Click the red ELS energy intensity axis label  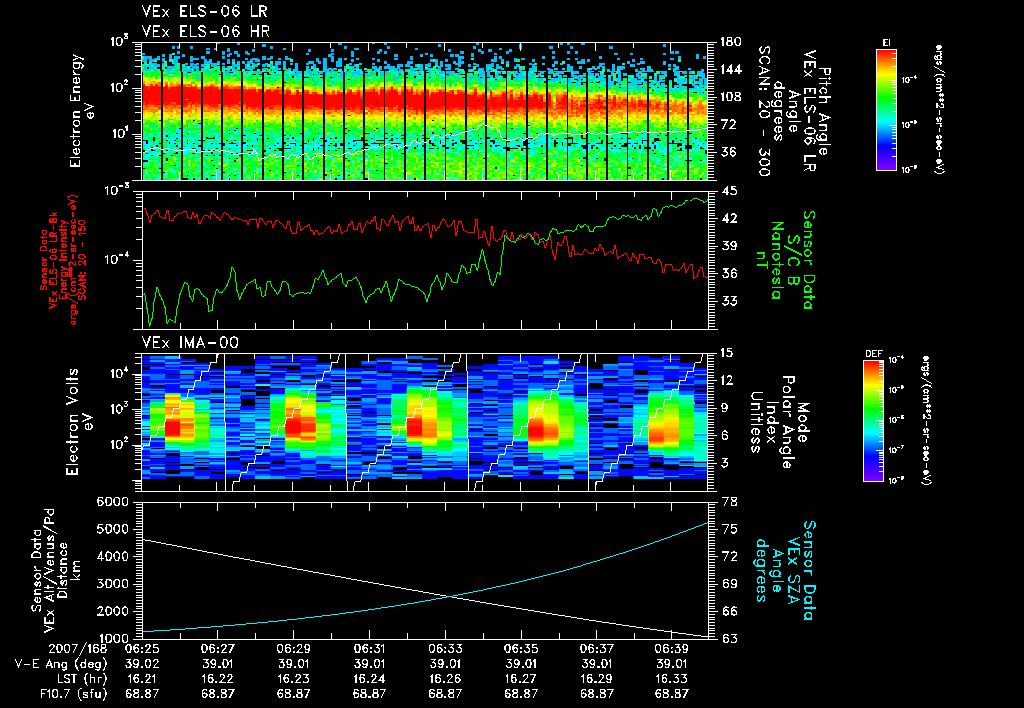[x=64, y=260]
